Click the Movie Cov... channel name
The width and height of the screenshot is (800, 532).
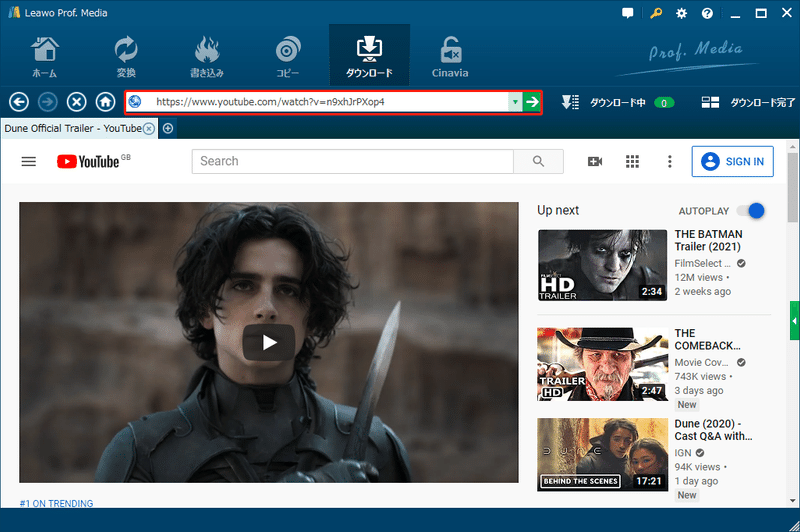coord(702,362)
